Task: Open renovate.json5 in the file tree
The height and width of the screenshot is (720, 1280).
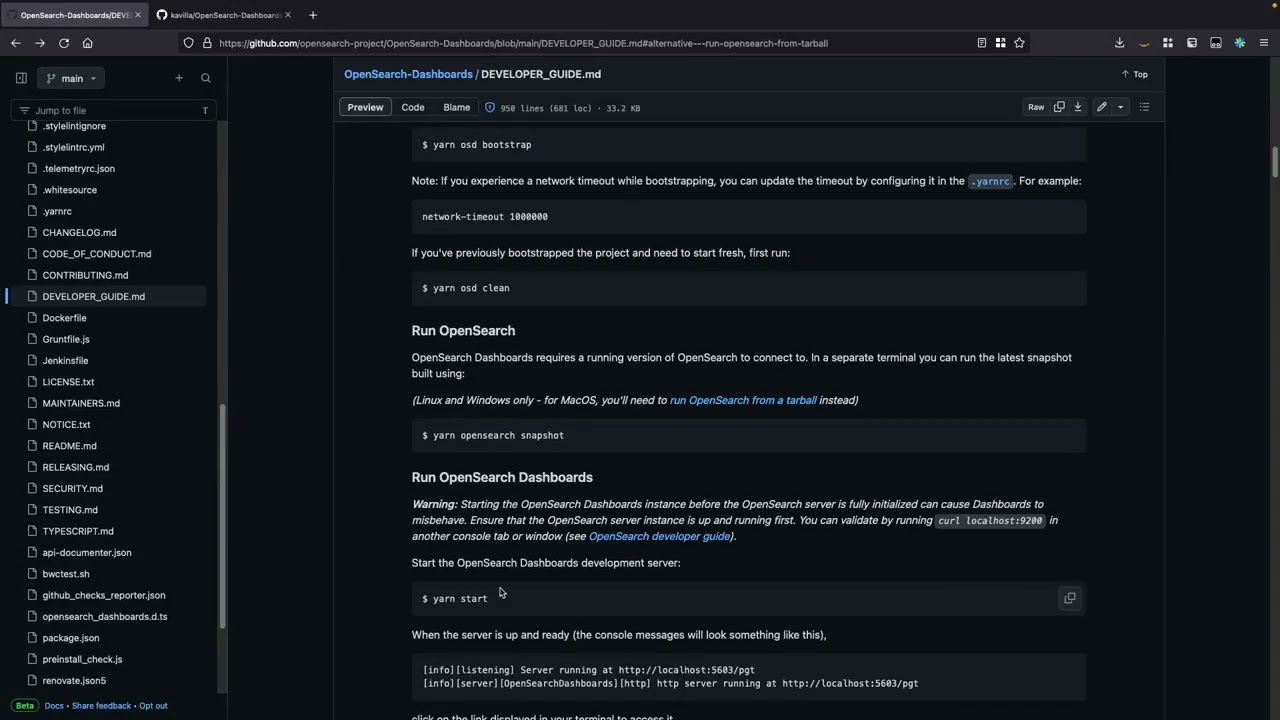Action: (74, 681)
